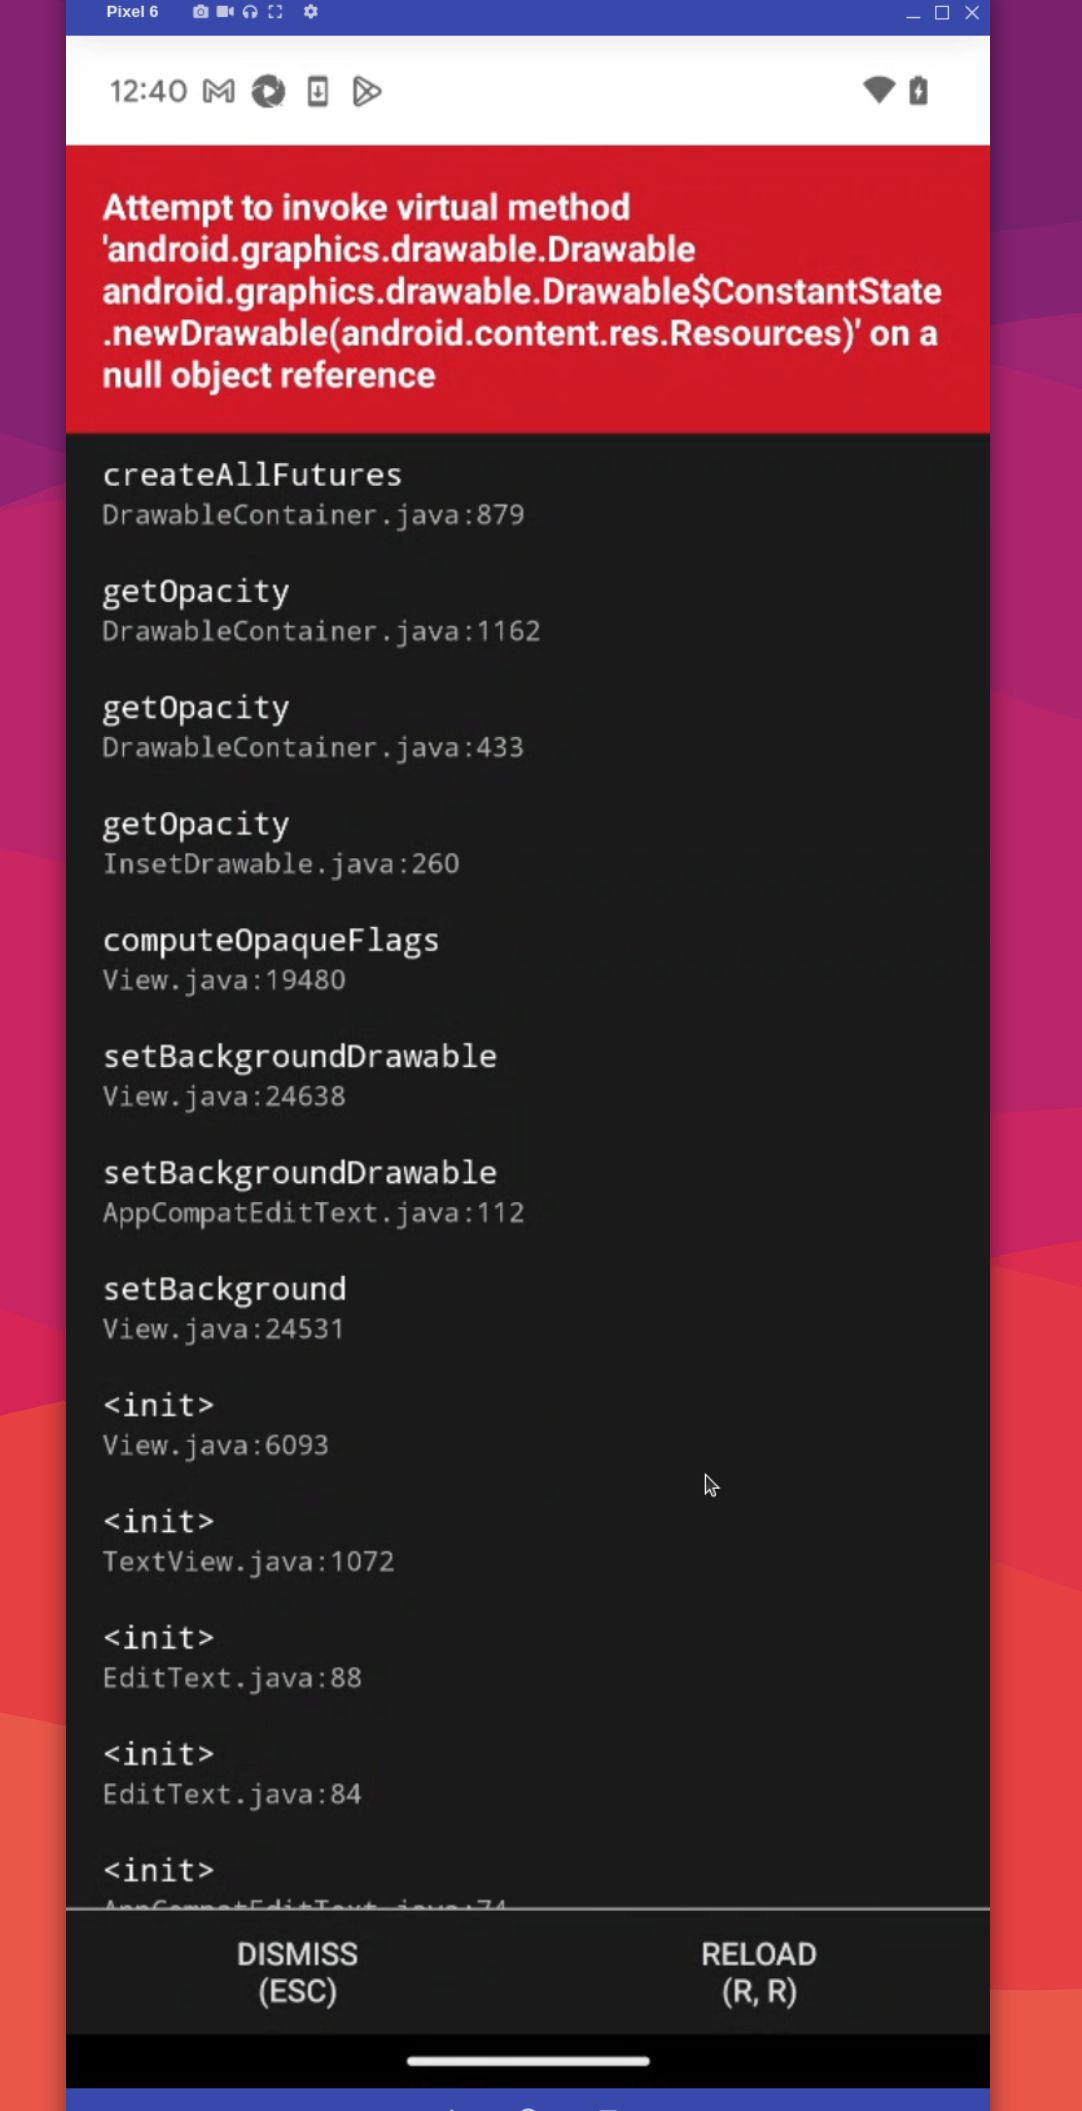Image resolution: width=1082 pixels, height=2111 pixels.
Task: Take a screenshot with the camera icon
Action: pos(200,12)
